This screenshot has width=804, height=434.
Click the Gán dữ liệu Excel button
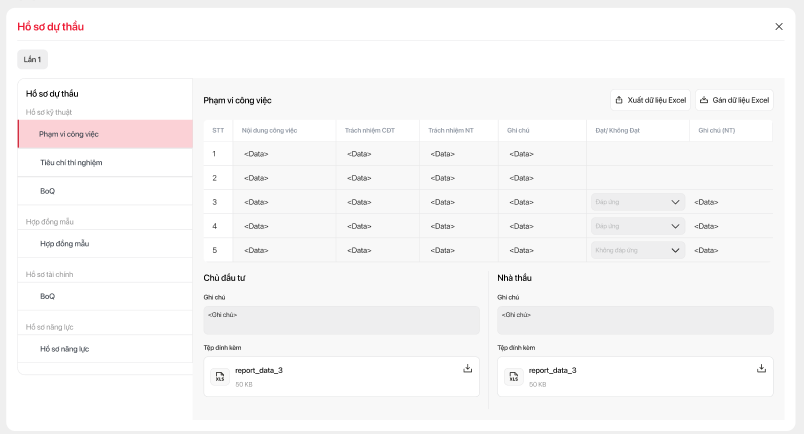point(734,100)
